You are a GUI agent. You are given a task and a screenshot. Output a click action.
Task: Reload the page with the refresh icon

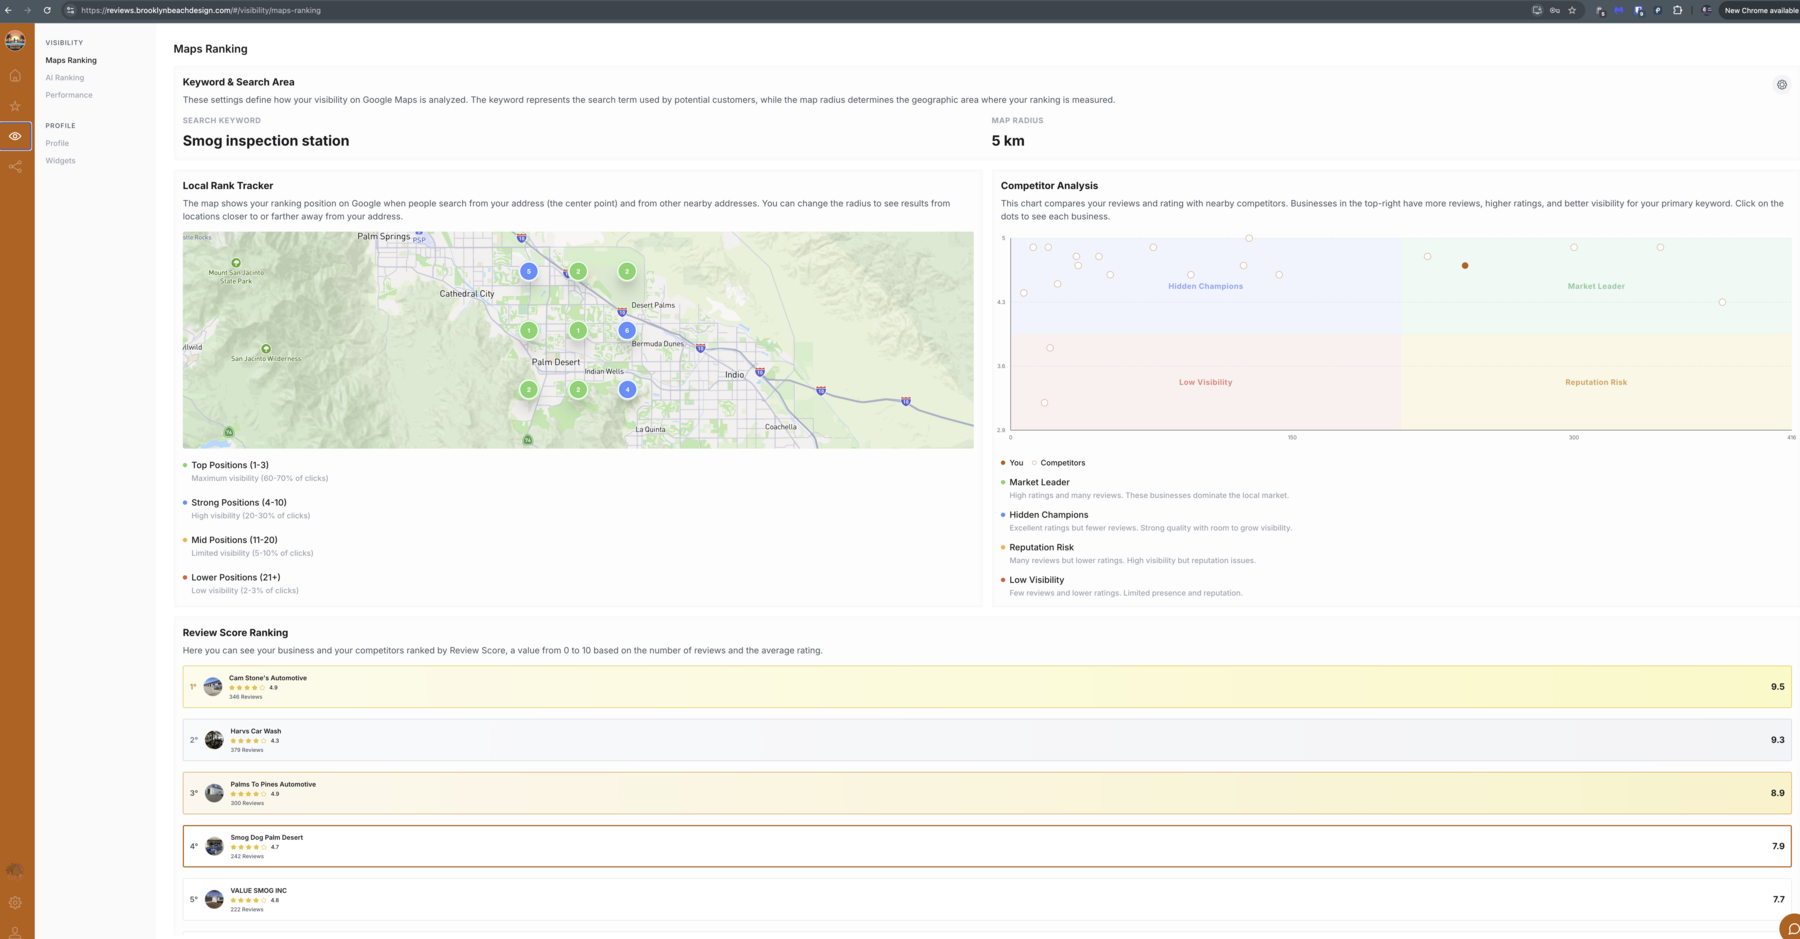47,10
